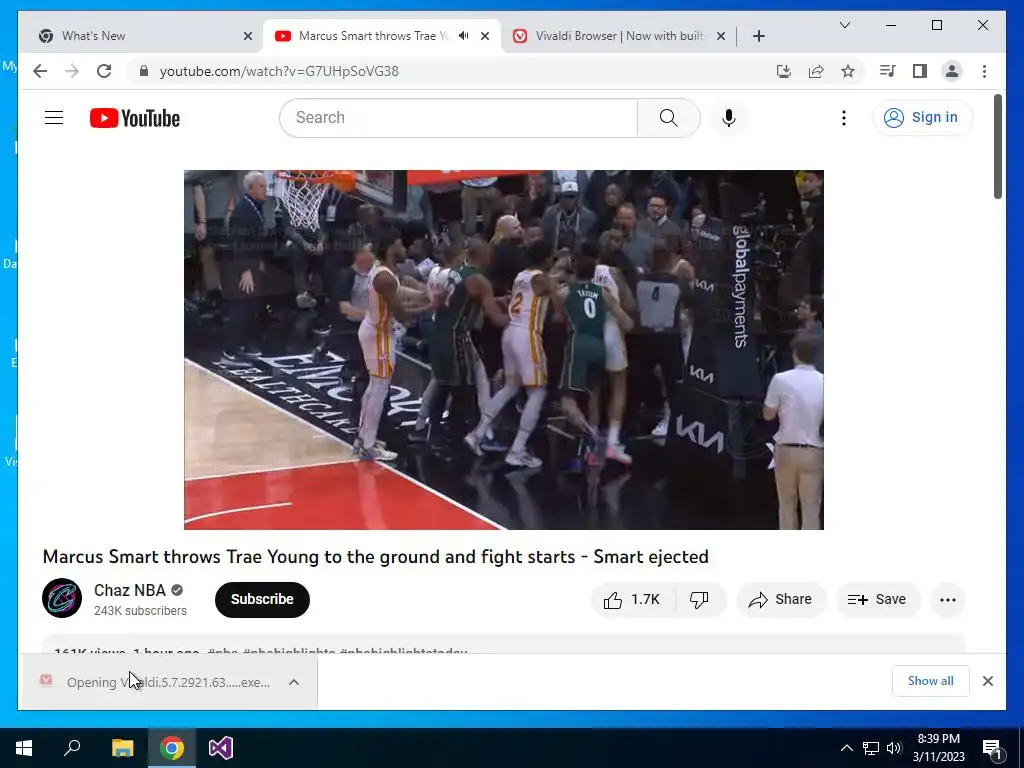Open the Chrome profile avatar
The image size is (1024, 768).
(x=952, y=71)
